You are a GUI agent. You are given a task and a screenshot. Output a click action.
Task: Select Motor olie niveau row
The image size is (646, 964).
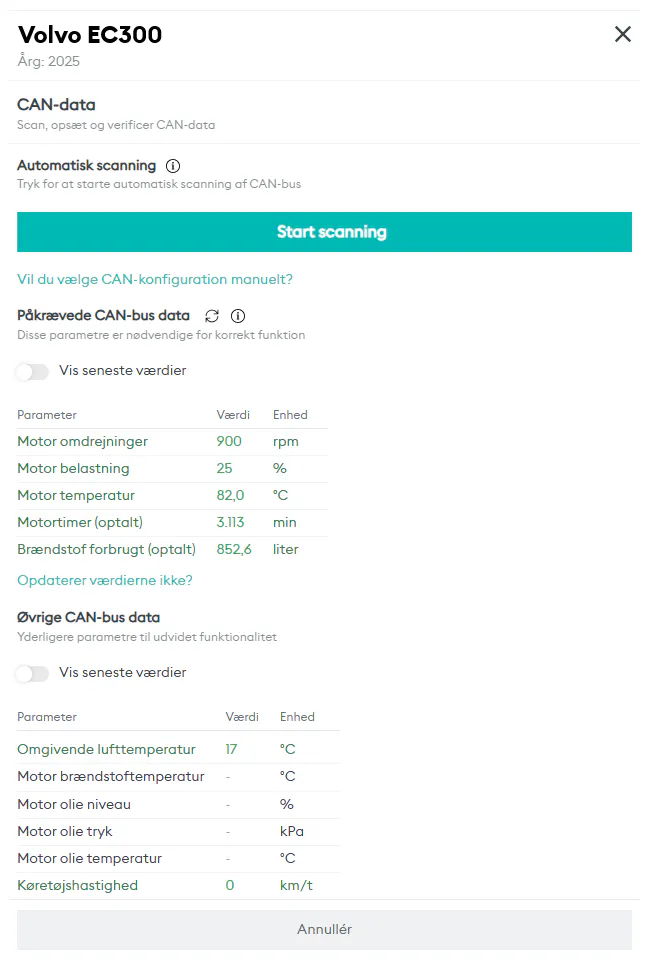pyautogui.click(x=178, y=804)
